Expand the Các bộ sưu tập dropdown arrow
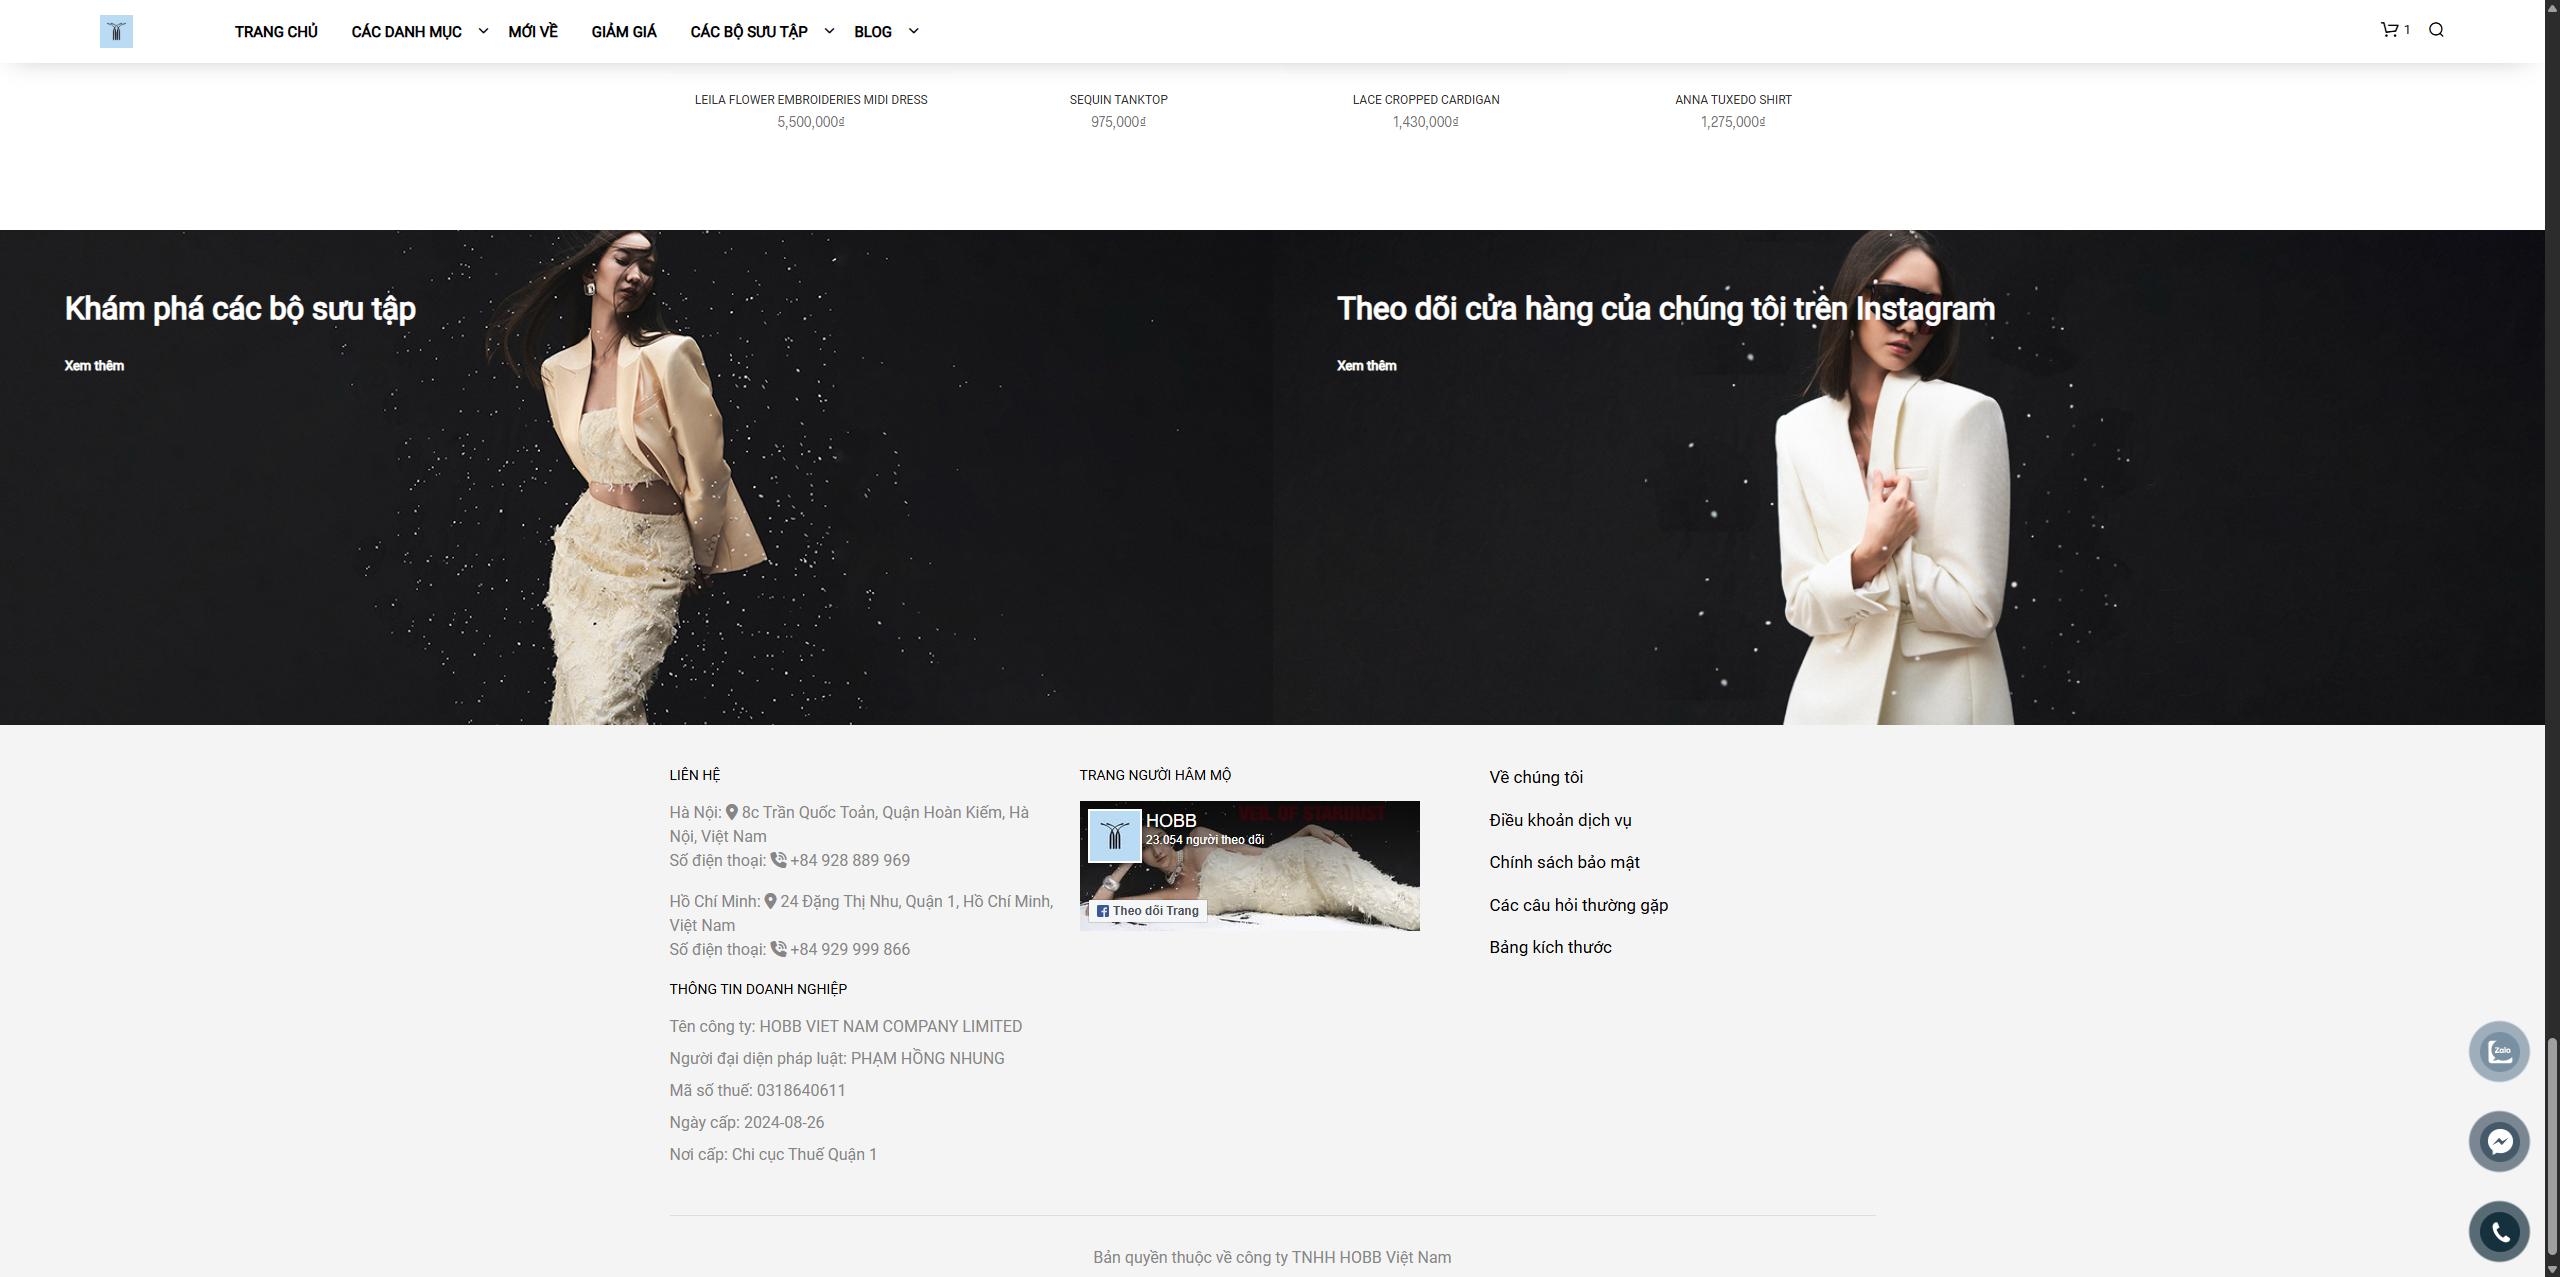Image resolution: width=2560 pixels, height=1277 pixels. [829, 31]
